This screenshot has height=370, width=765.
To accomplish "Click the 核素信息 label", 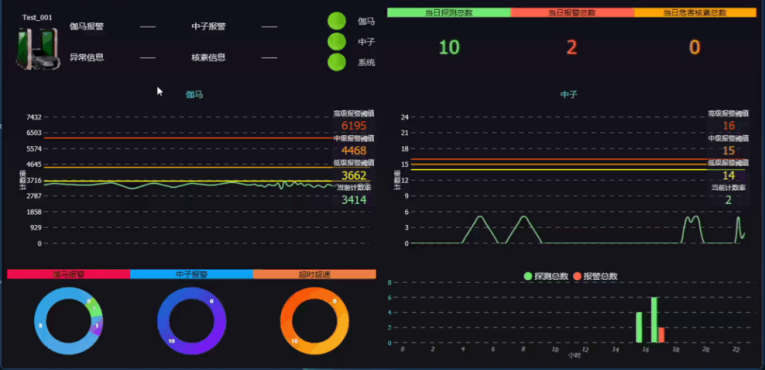I will pyautogui.click(x=208, y=58).
